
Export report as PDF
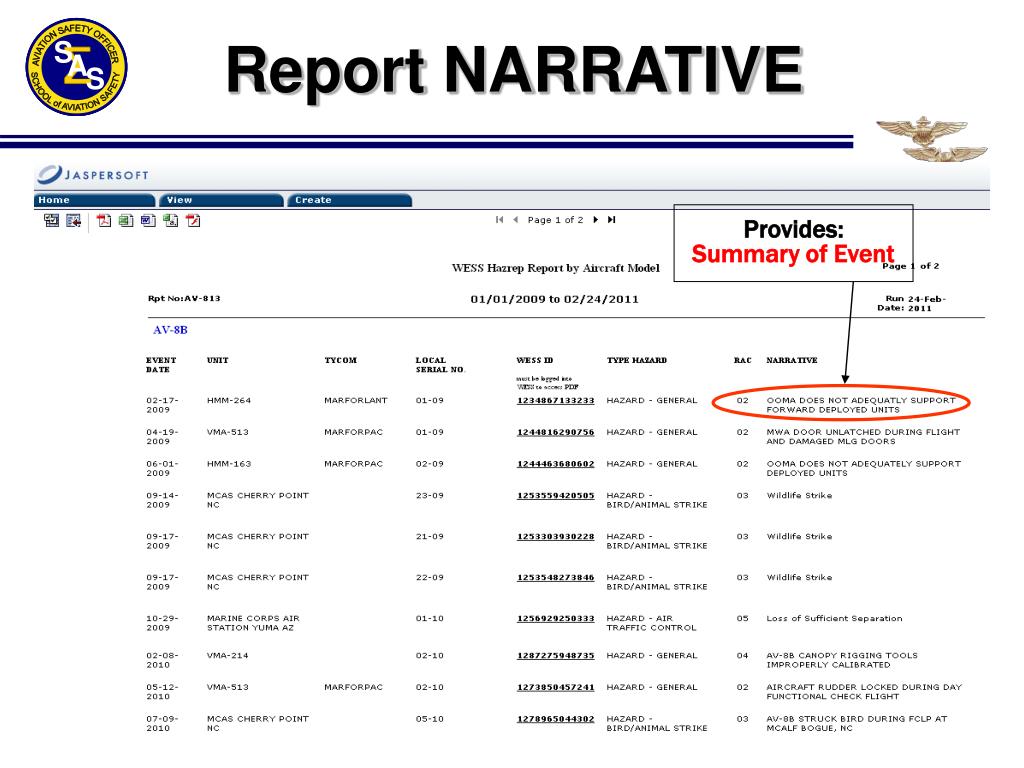pyautogui.click(x=104, y=221)
